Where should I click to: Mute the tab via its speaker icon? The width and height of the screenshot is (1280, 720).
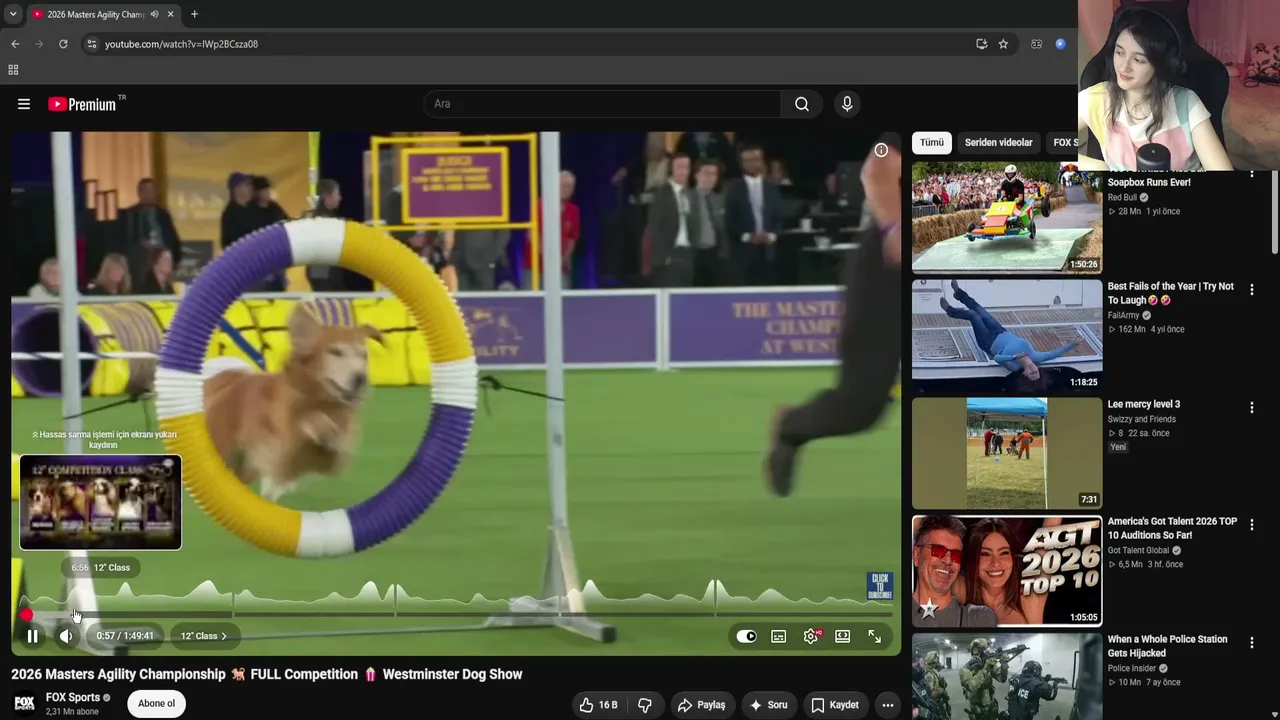click(x=154, y=14)
